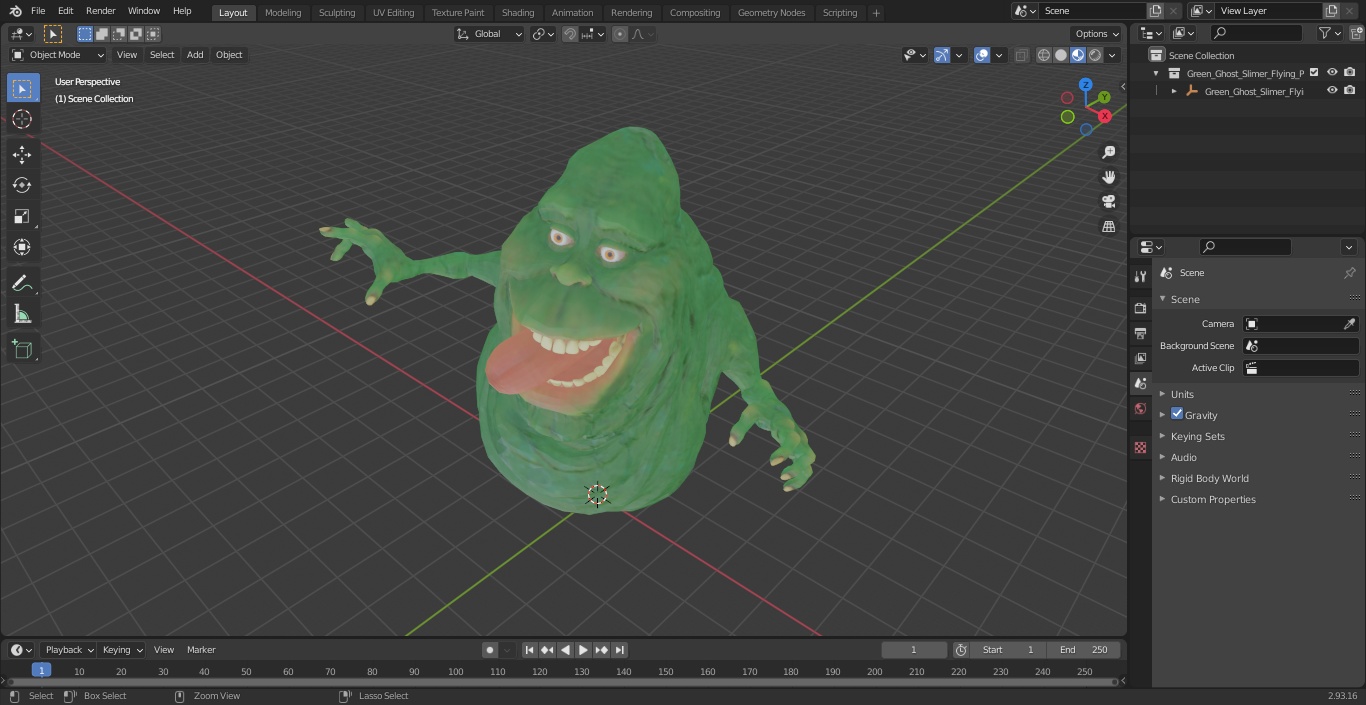This screenshot has height=705, width=1366.
Task: Click the End frame 250 field
Action: [x=1084, y=650]
